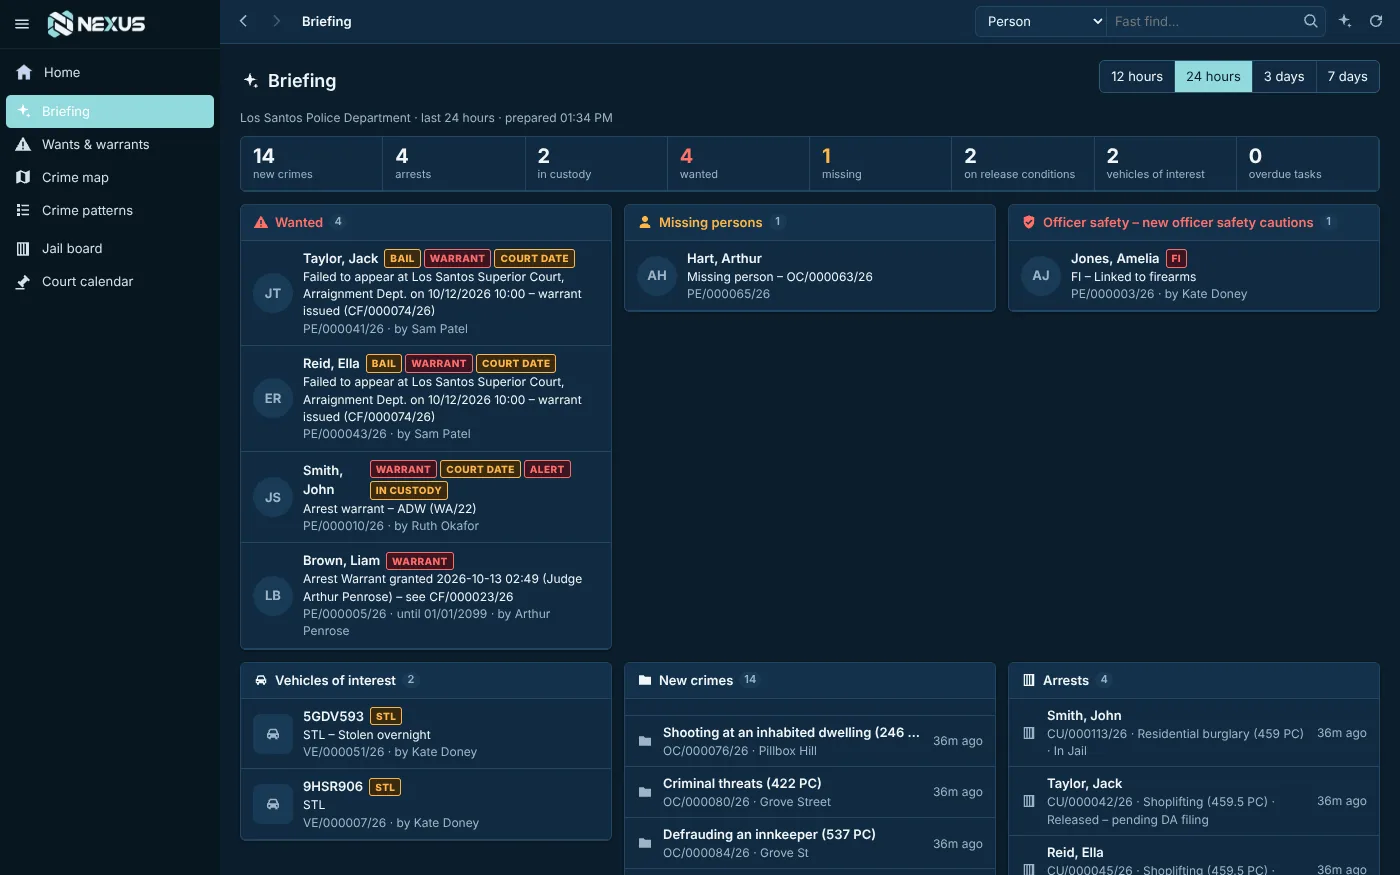This screenshot has width=1400, height=875.
Task: Select the 12 hours time range
Action: pos(1137,76)
